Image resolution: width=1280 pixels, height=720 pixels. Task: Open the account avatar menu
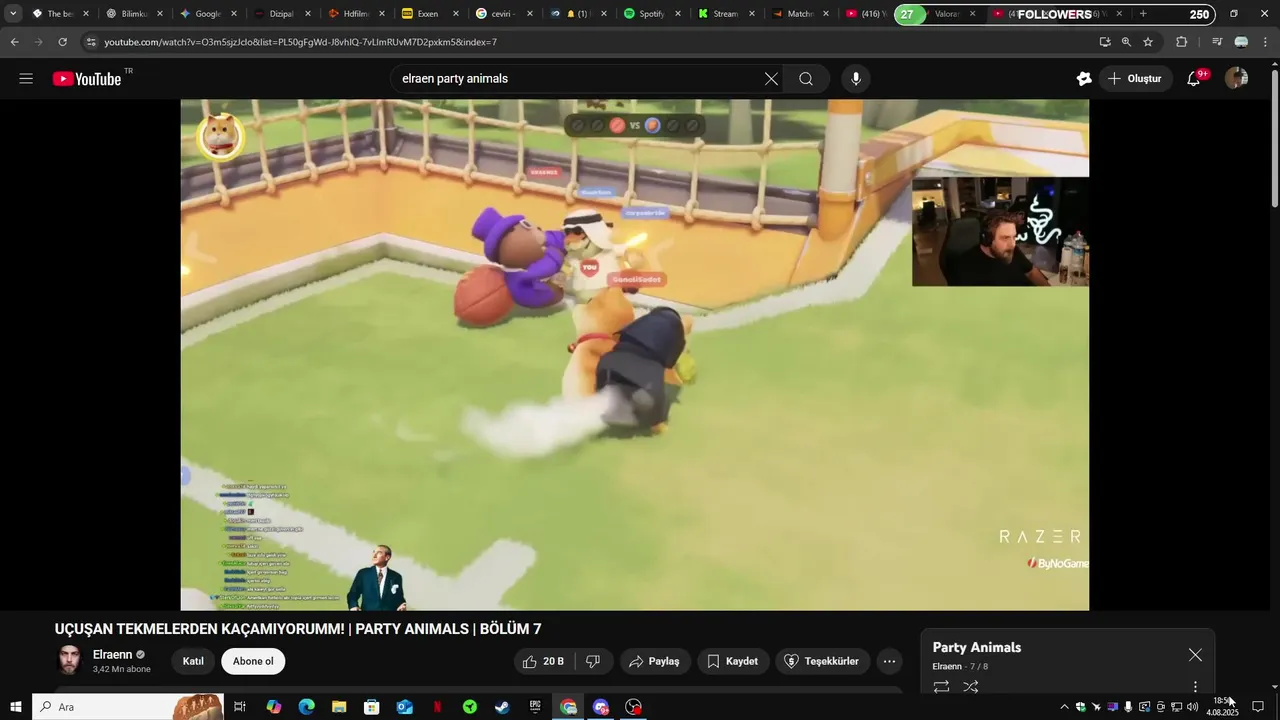point(1237,79)
